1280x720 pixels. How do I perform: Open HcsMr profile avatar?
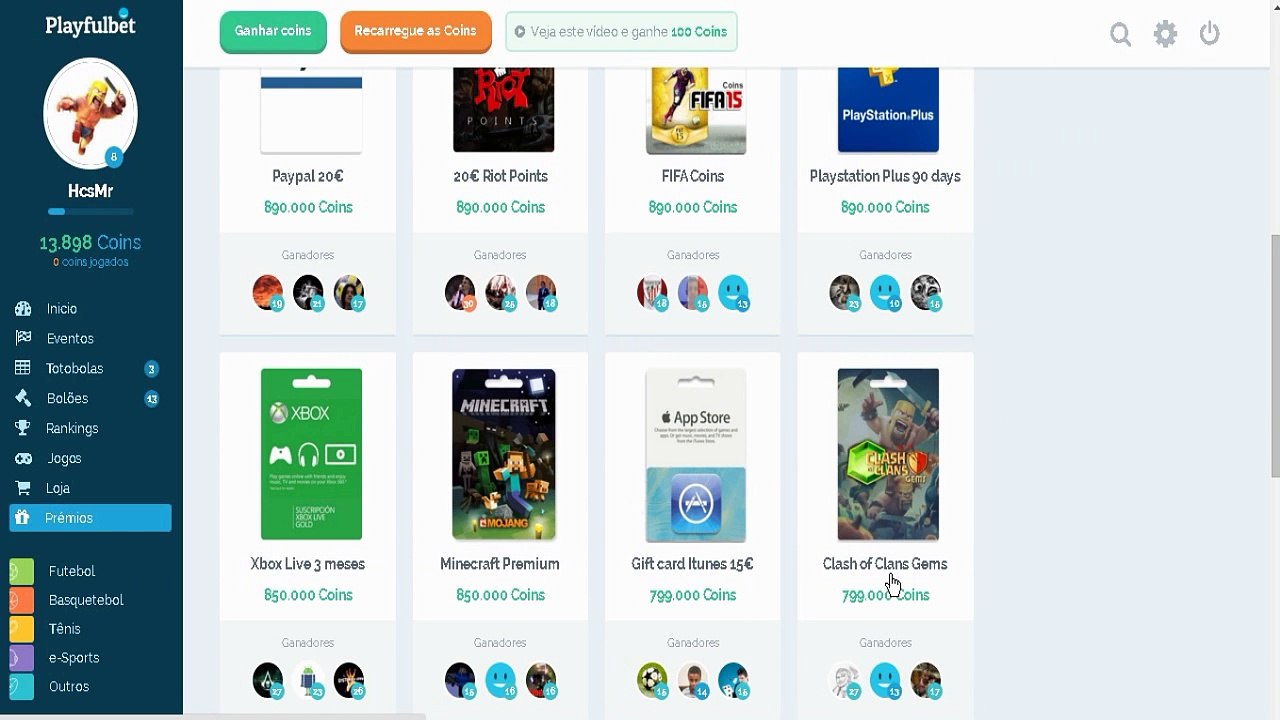[x=91, y=113]
